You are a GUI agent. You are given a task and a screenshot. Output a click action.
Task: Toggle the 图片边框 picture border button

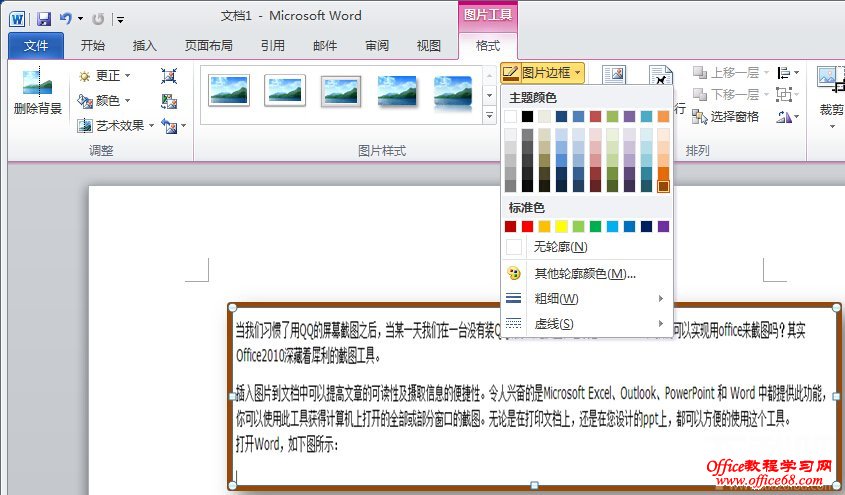coord(542,73)
